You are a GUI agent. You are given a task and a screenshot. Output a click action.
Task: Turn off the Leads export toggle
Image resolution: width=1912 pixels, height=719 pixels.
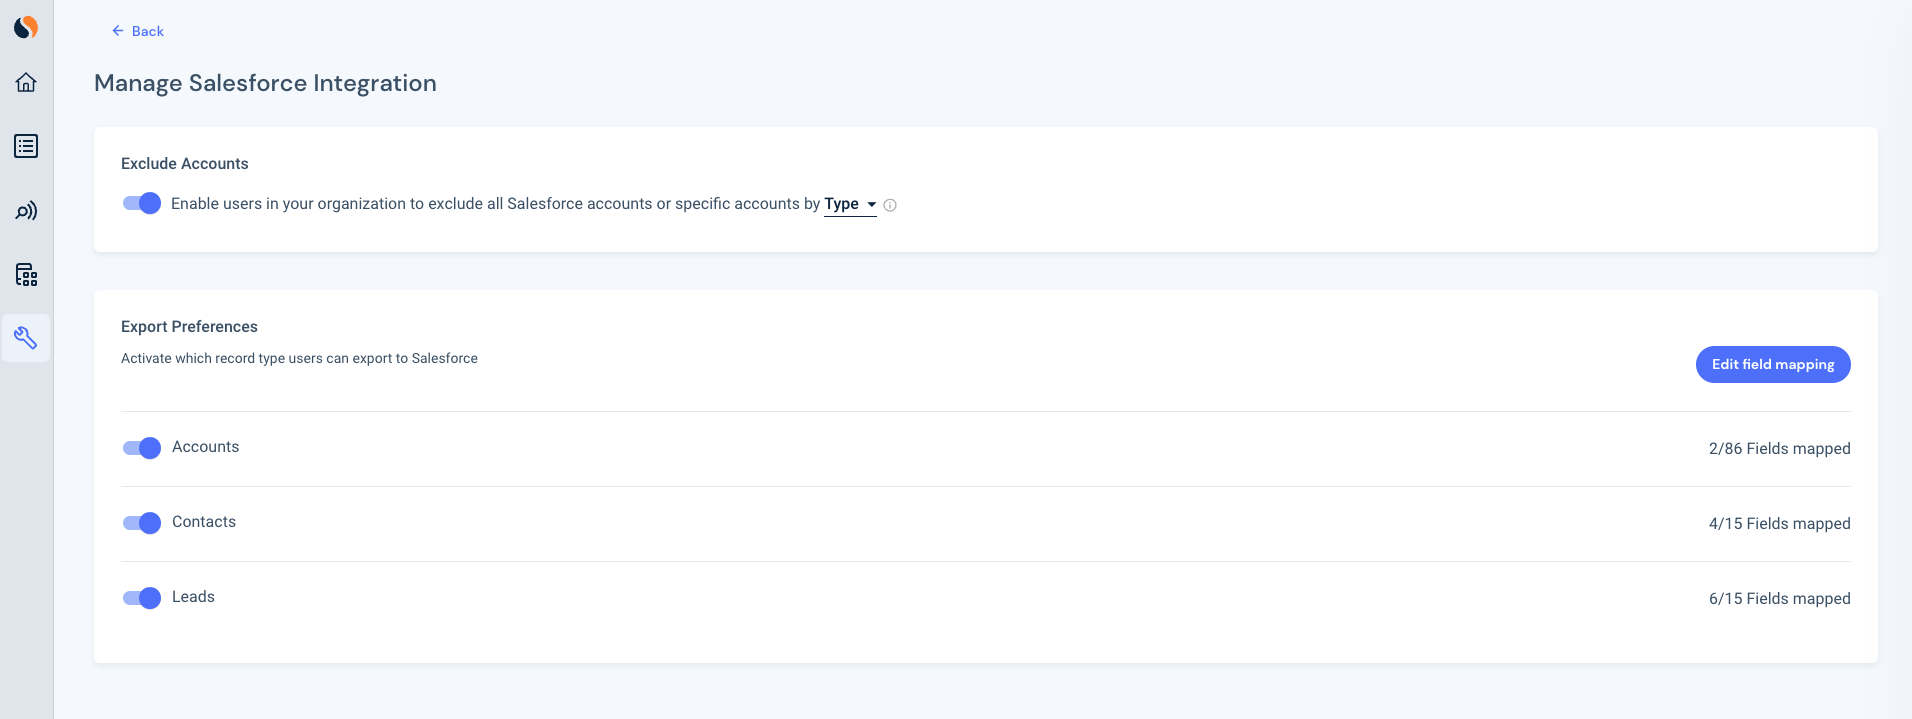[142, 598]
